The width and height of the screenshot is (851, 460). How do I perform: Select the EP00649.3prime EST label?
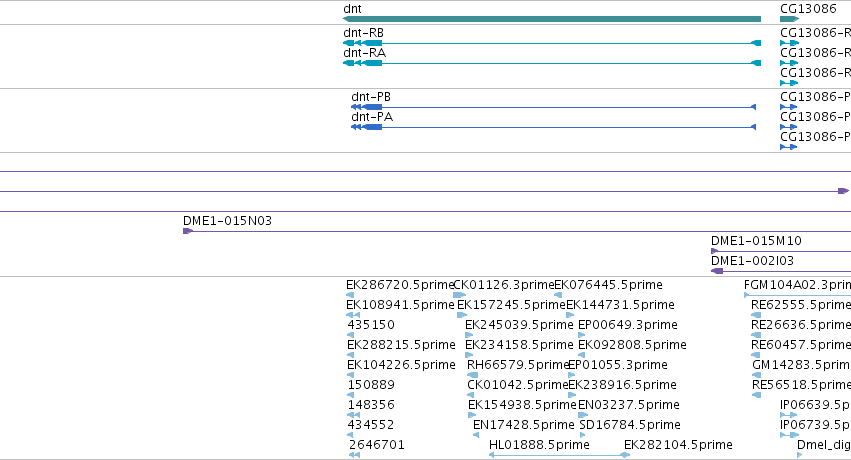click(x=627, y=325)
